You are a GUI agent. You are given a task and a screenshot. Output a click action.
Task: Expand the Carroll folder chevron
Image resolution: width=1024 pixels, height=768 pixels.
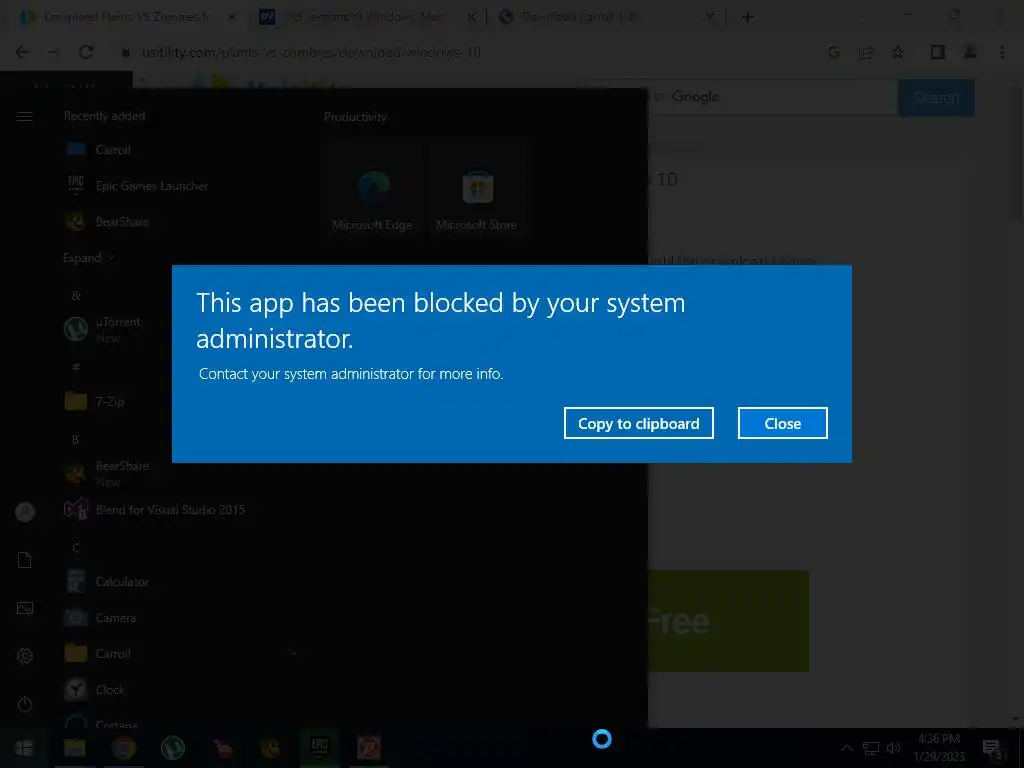click(294, 654)
